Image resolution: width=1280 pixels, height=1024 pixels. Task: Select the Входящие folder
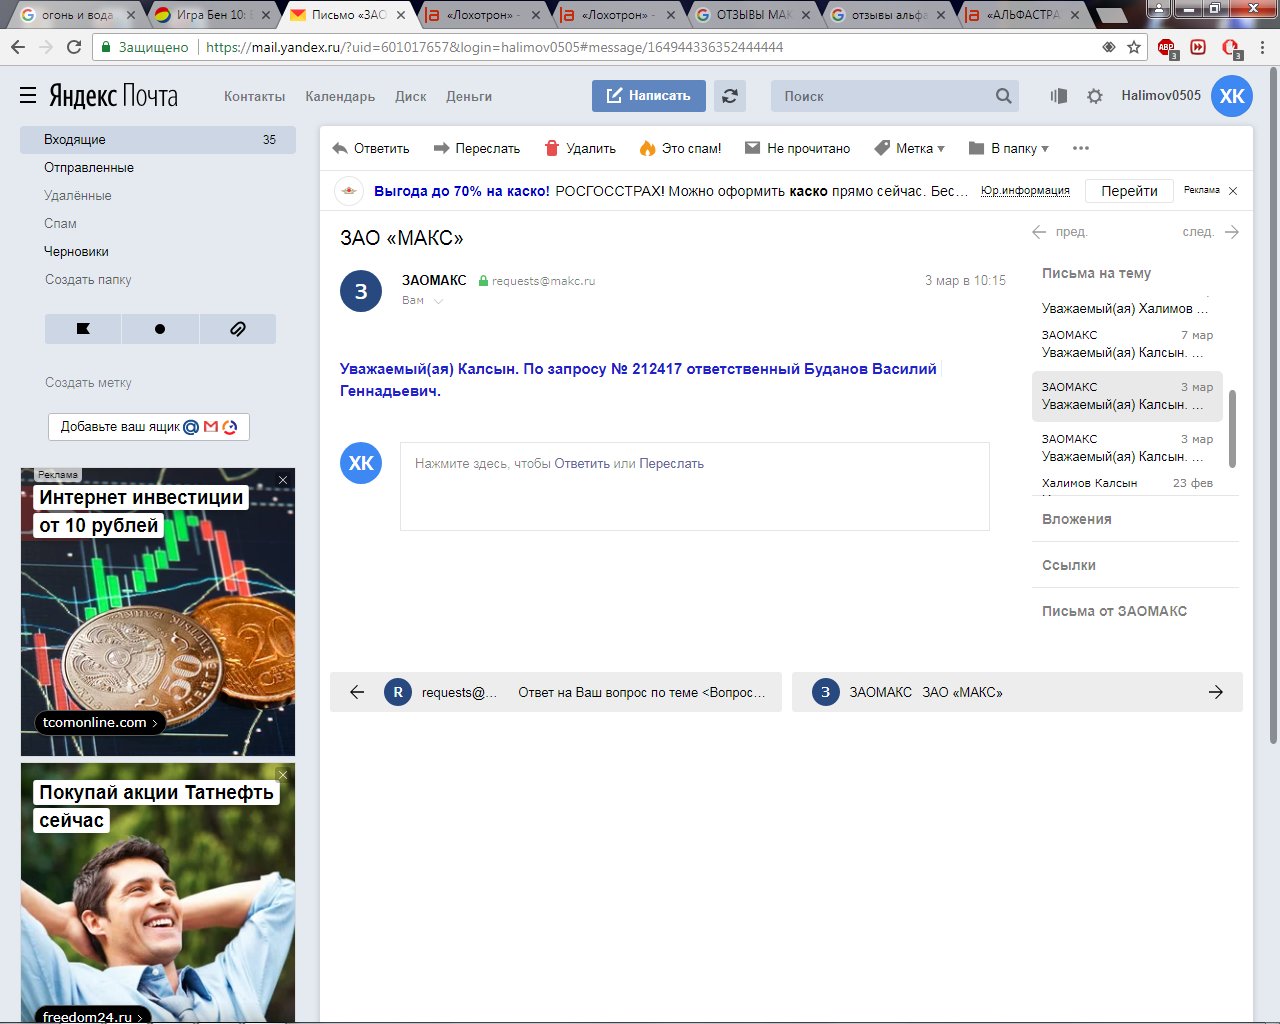point(158,139)
